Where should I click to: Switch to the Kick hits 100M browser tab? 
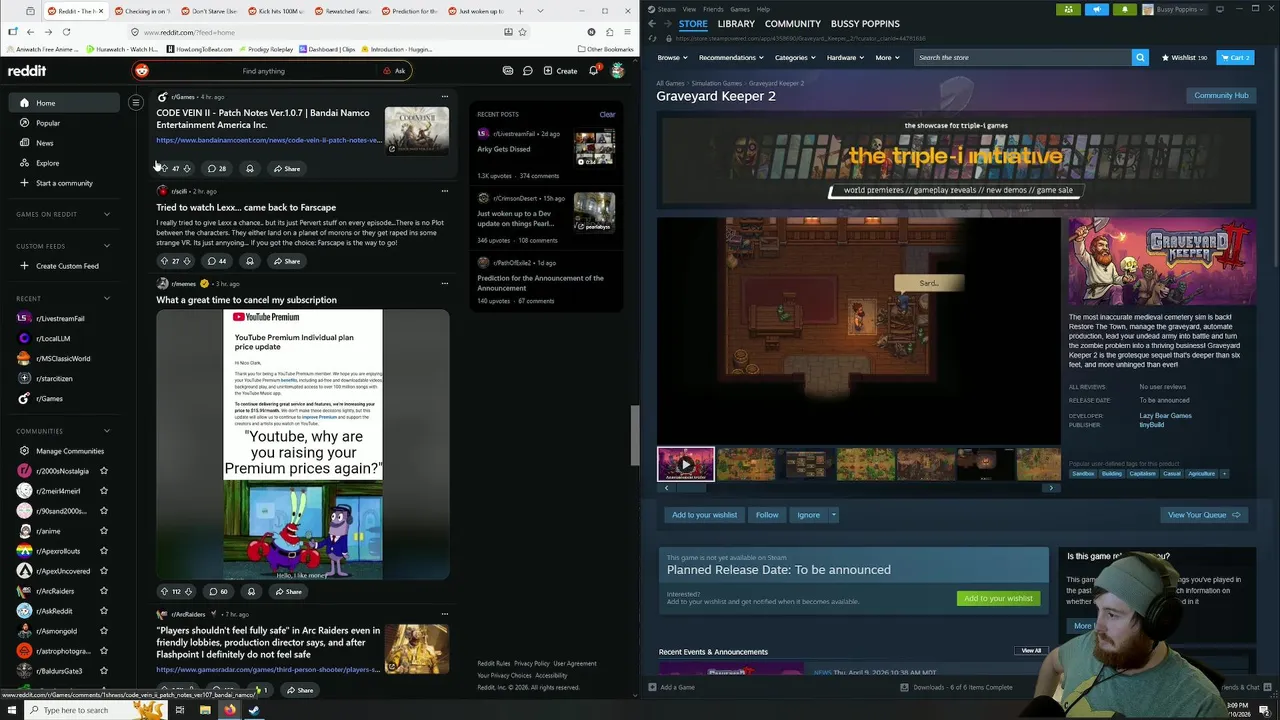click(x=278, y=11)
